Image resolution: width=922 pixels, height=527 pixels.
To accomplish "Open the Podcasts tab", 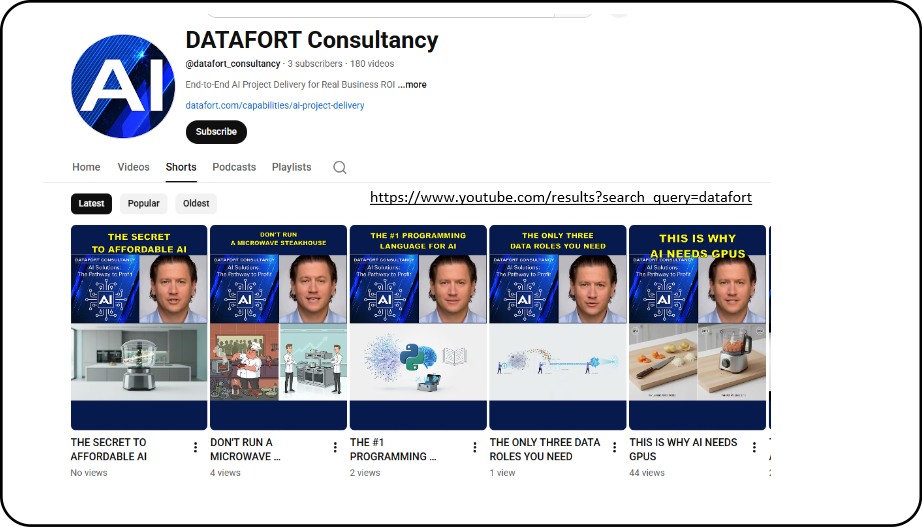I will (x=234, y=167).
